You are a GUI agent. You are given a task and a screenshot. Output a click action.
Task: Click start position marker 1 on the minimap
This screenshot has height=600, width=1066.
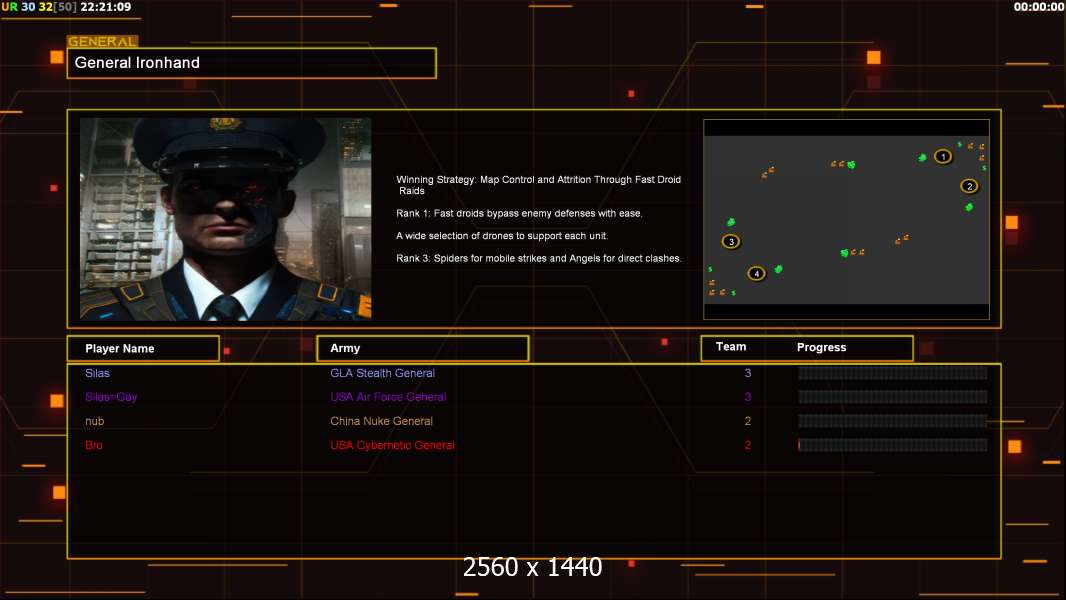coord(942,157)
